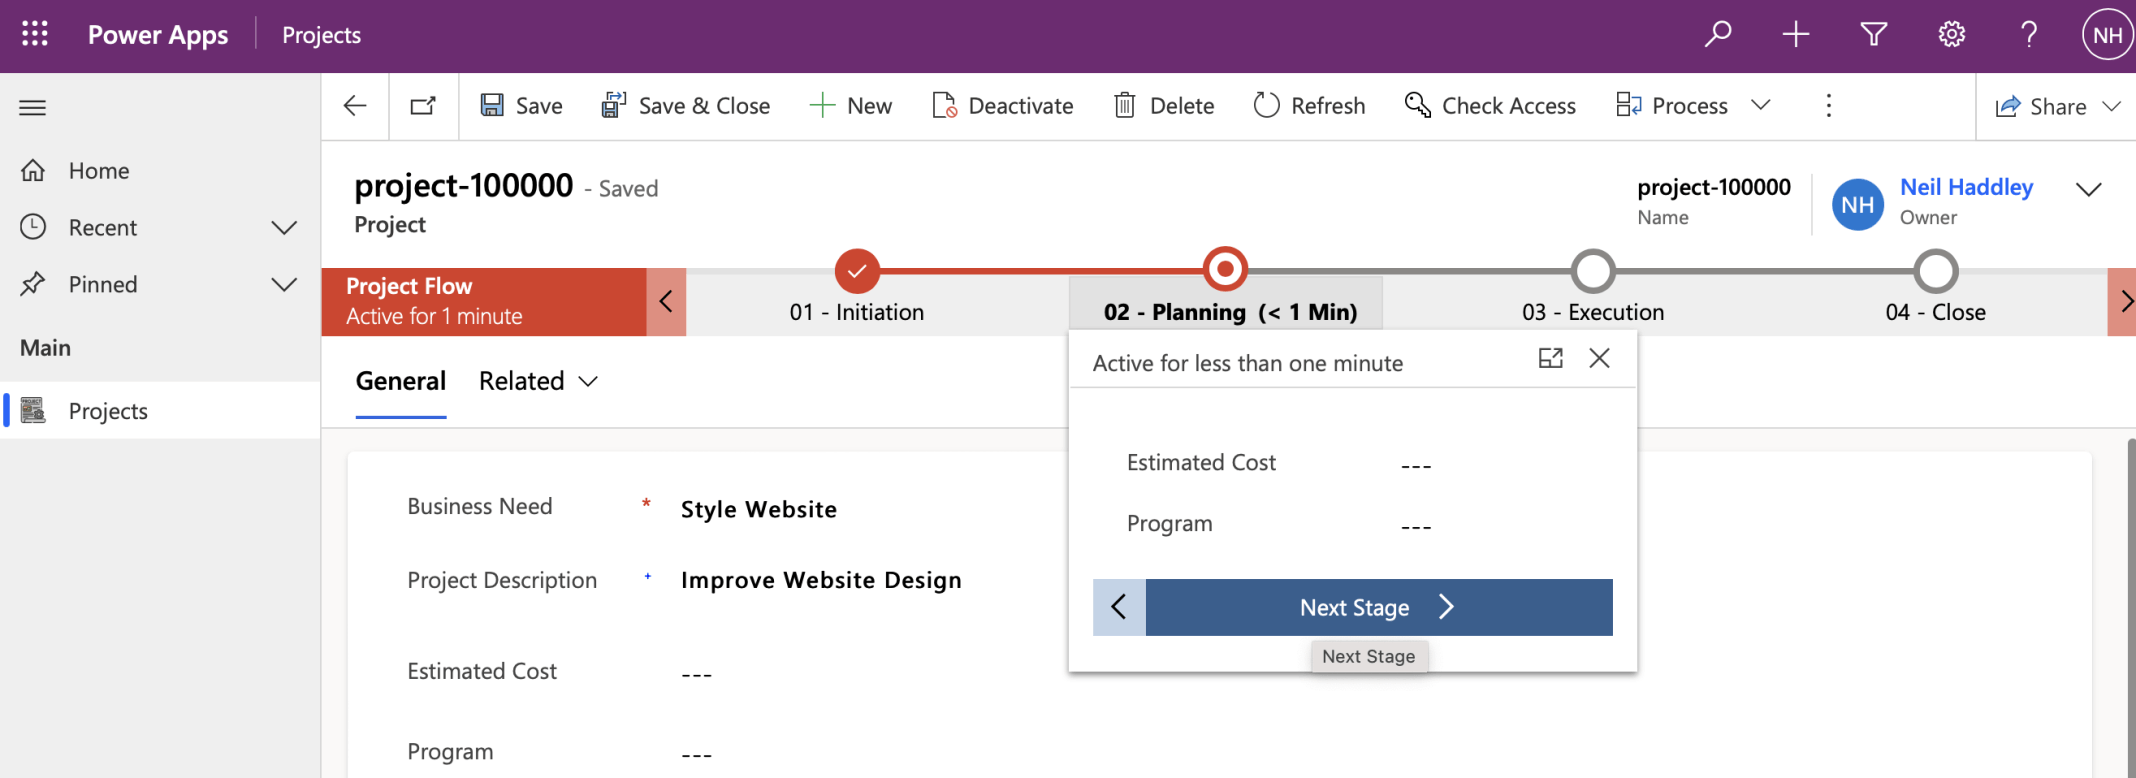The height and width of the screenshot is (778, 2136).
Task: Dock the Planning stage flyout
Action: click(1550, 358)
